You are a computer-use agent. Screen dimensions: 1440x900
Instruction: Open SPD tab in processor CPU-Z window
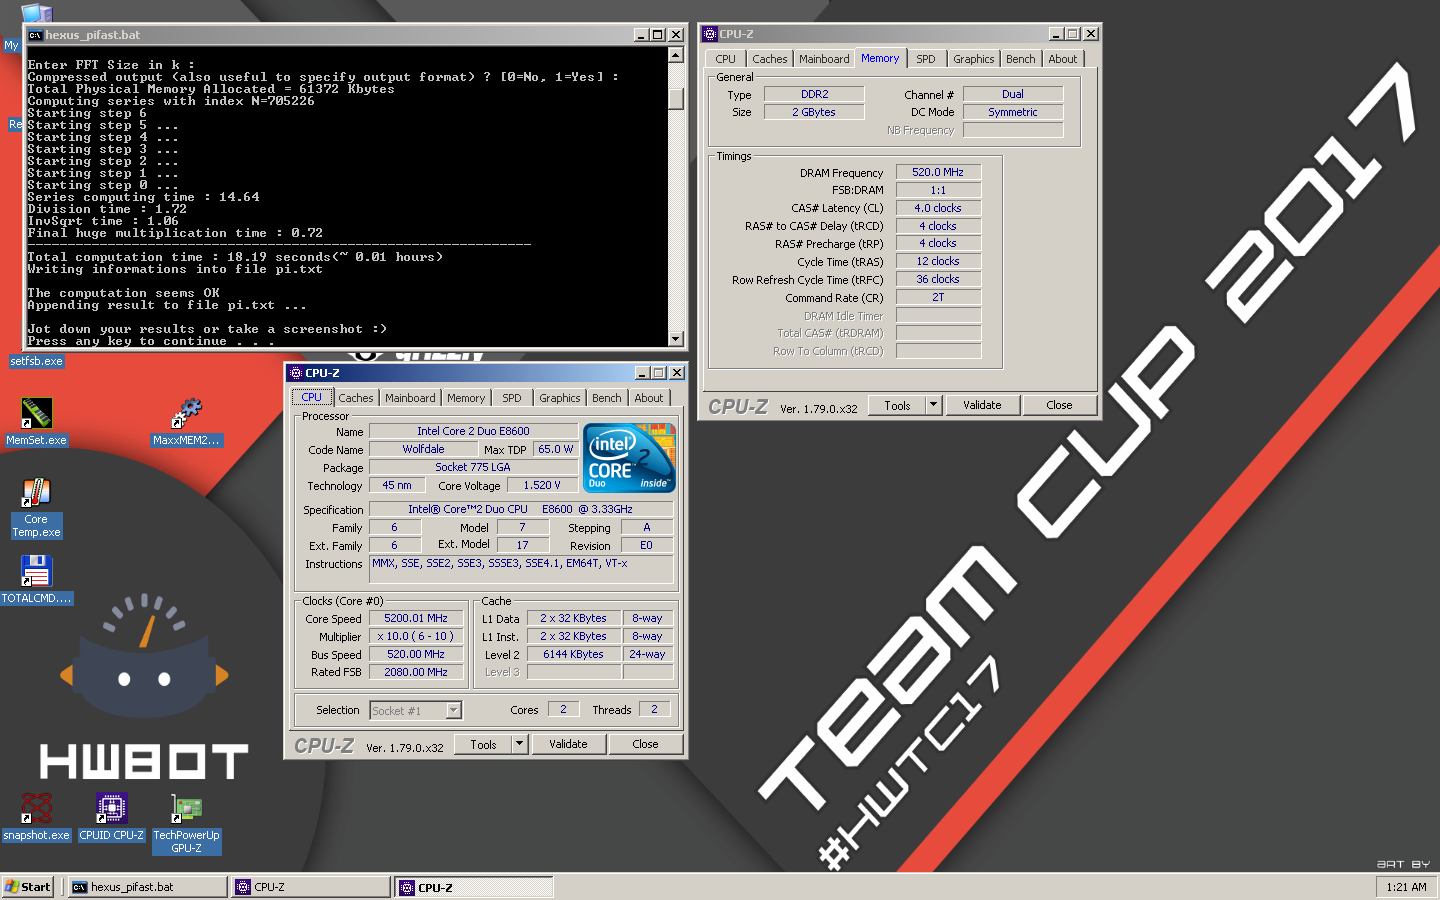point(512,398)
